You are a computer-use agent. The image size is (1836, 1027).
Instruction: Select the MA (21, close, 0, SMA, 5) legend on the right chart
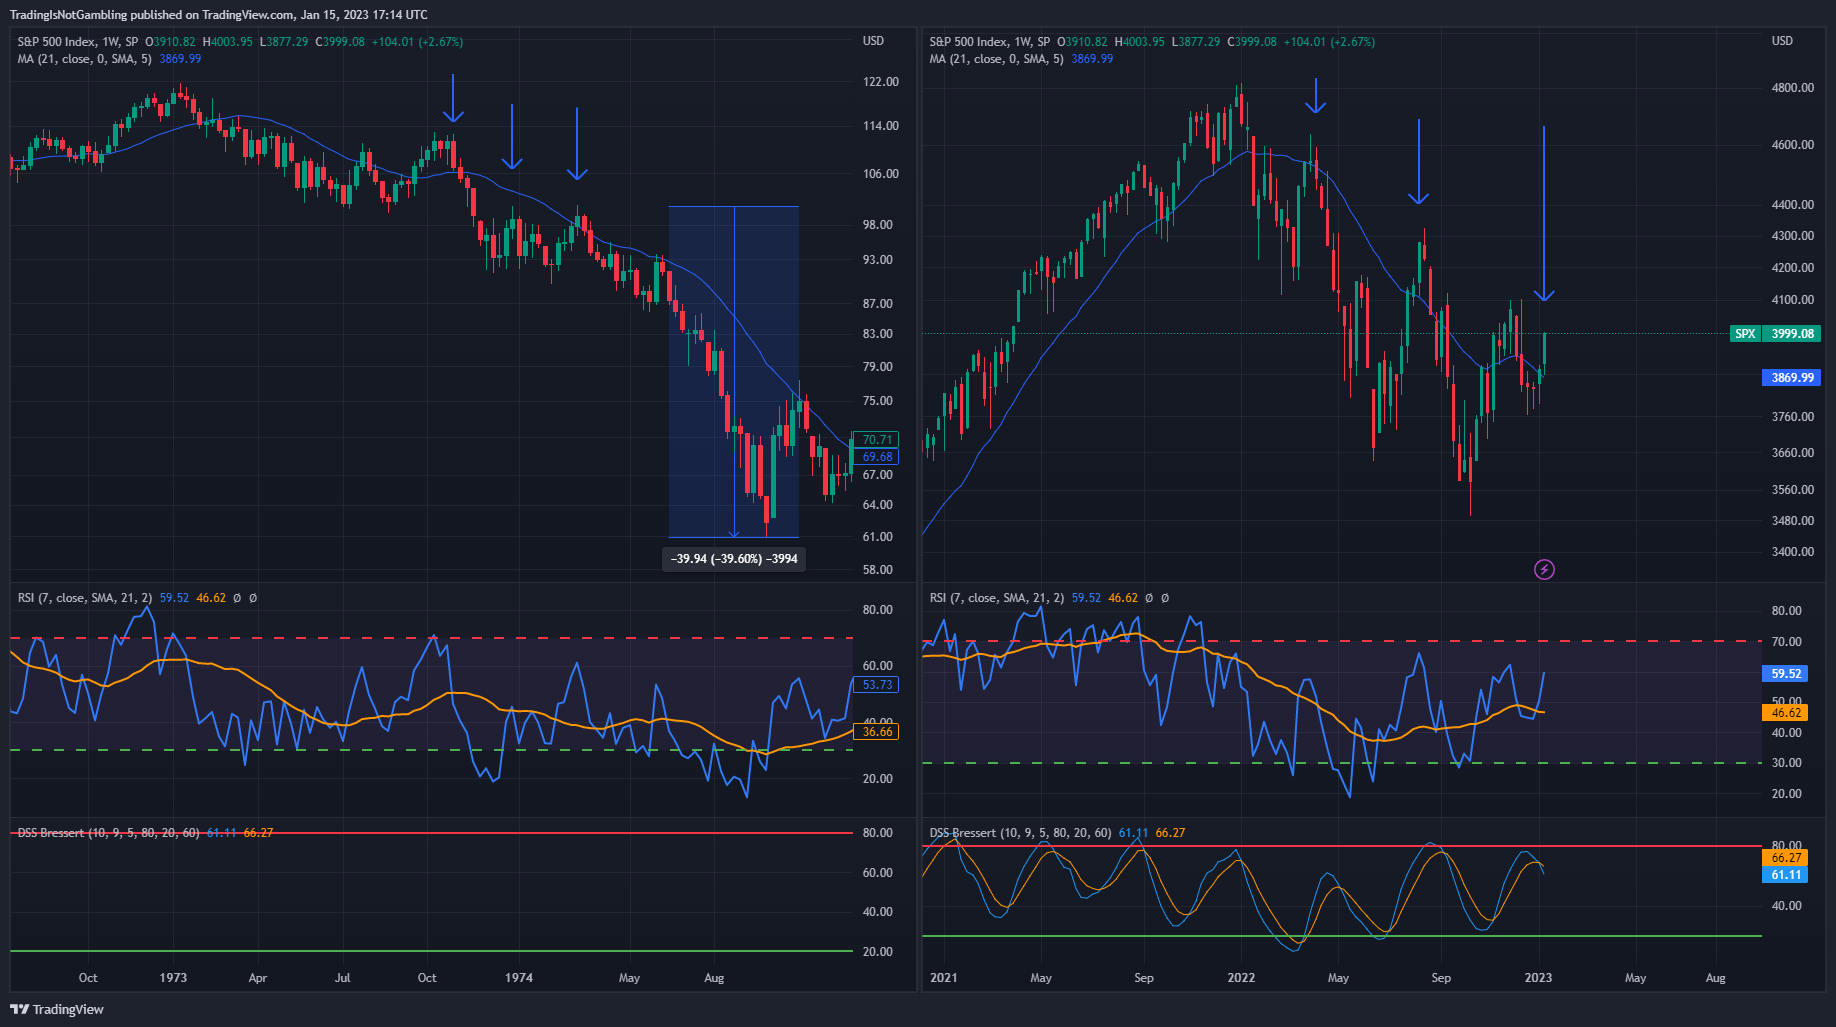tap(997, 59)
